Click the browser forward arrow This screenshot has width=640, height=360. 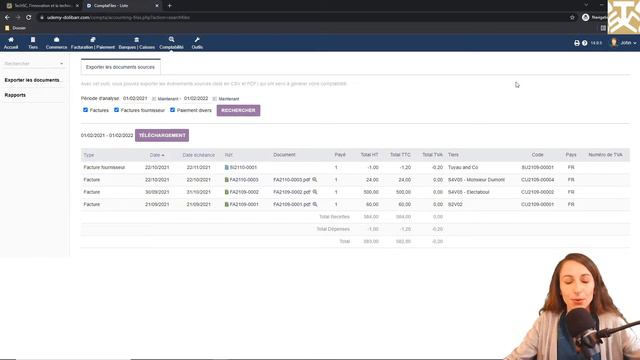click(18, 18)
